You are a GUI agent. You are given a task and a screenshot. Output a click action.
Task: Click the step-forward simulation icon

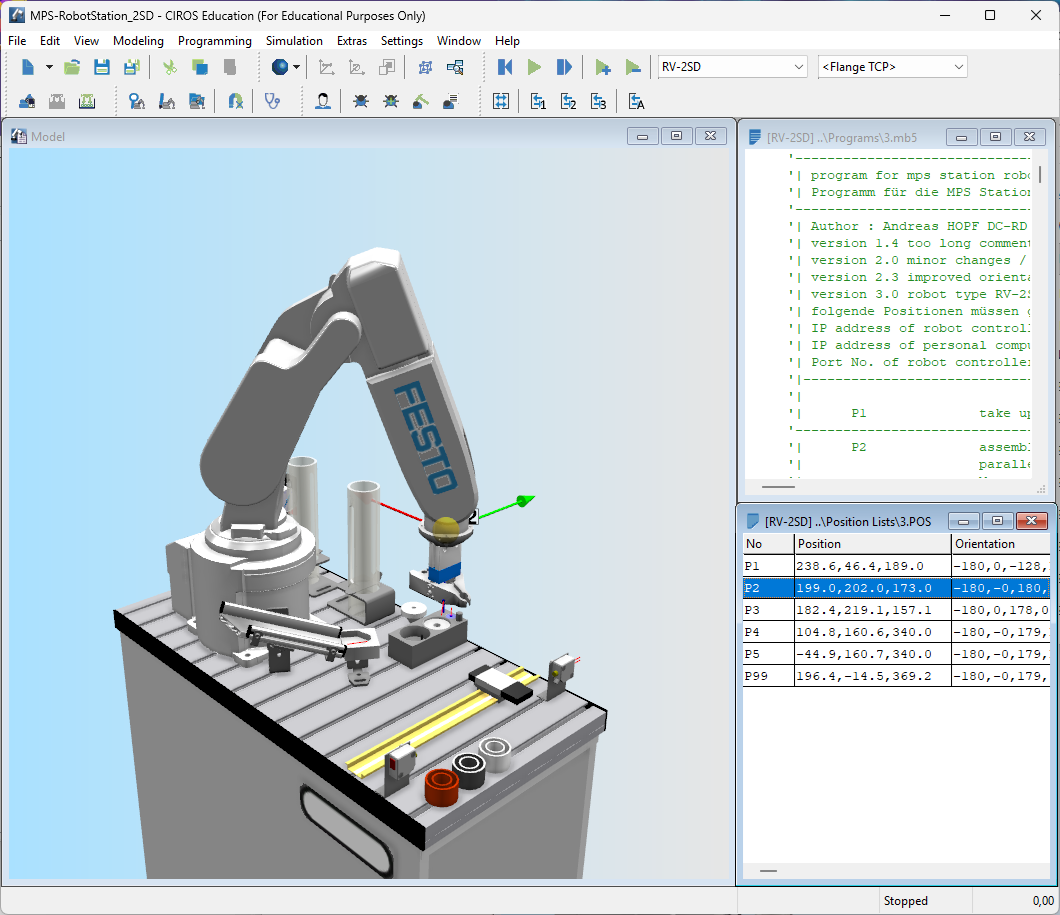[x=564, y=67]
